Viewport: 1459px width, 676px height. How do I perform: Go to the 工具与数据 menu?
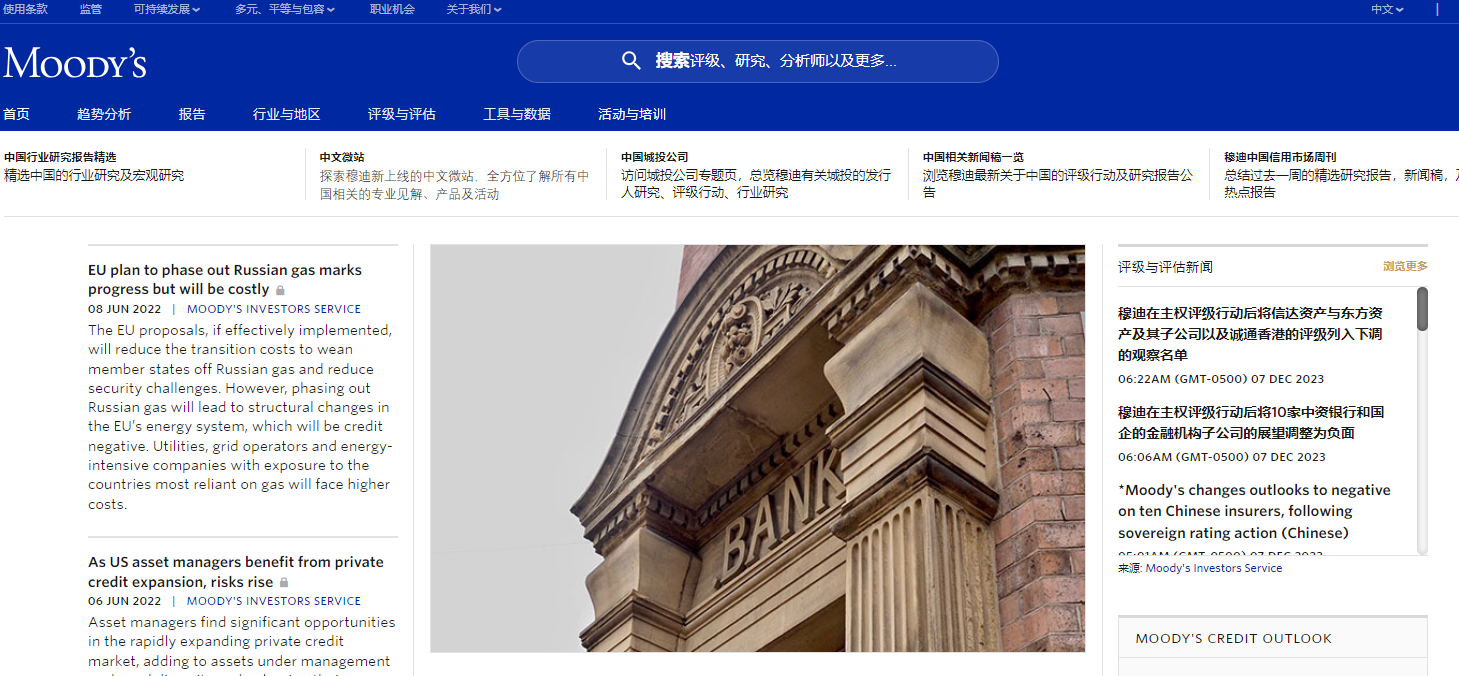point(517,114)
